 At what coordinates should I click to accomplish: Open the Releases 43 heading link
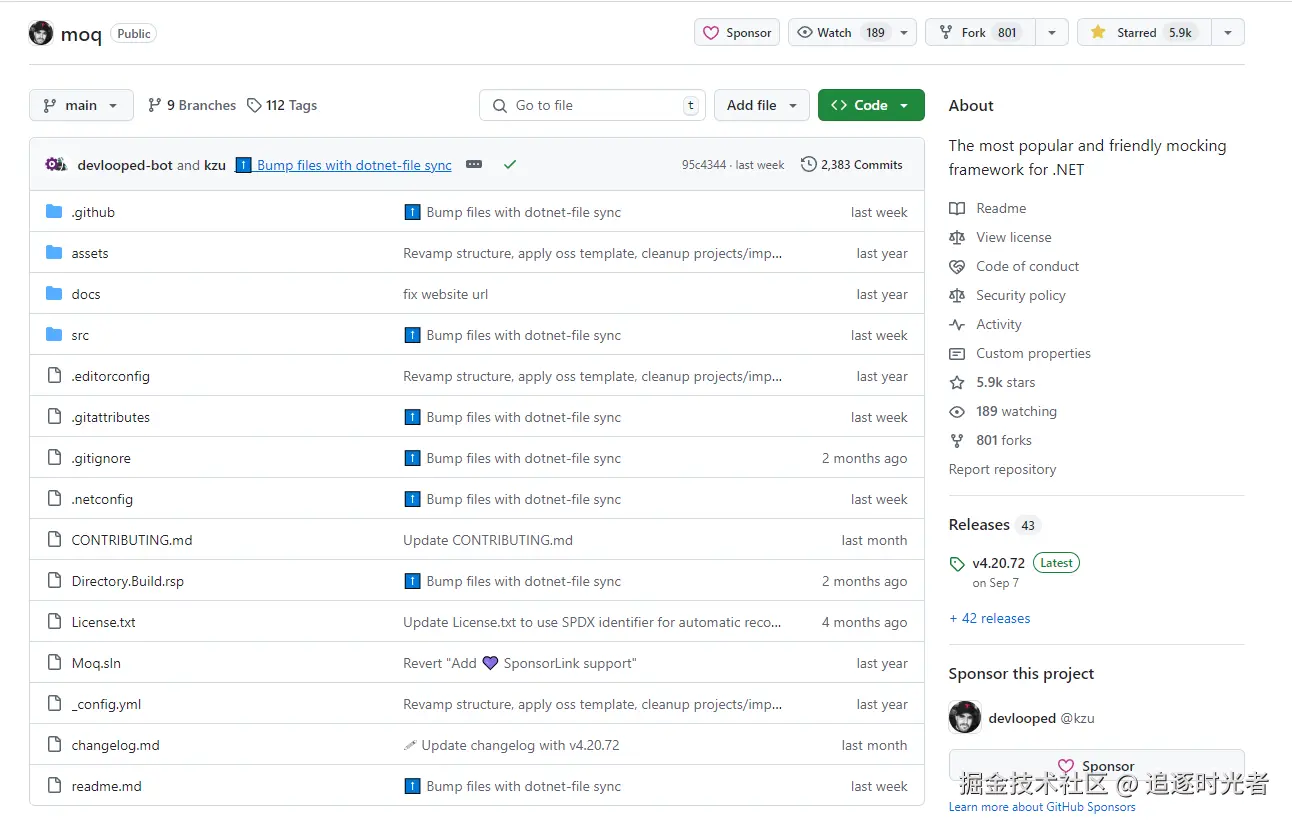pyautogui.click(x=994, y=525)
